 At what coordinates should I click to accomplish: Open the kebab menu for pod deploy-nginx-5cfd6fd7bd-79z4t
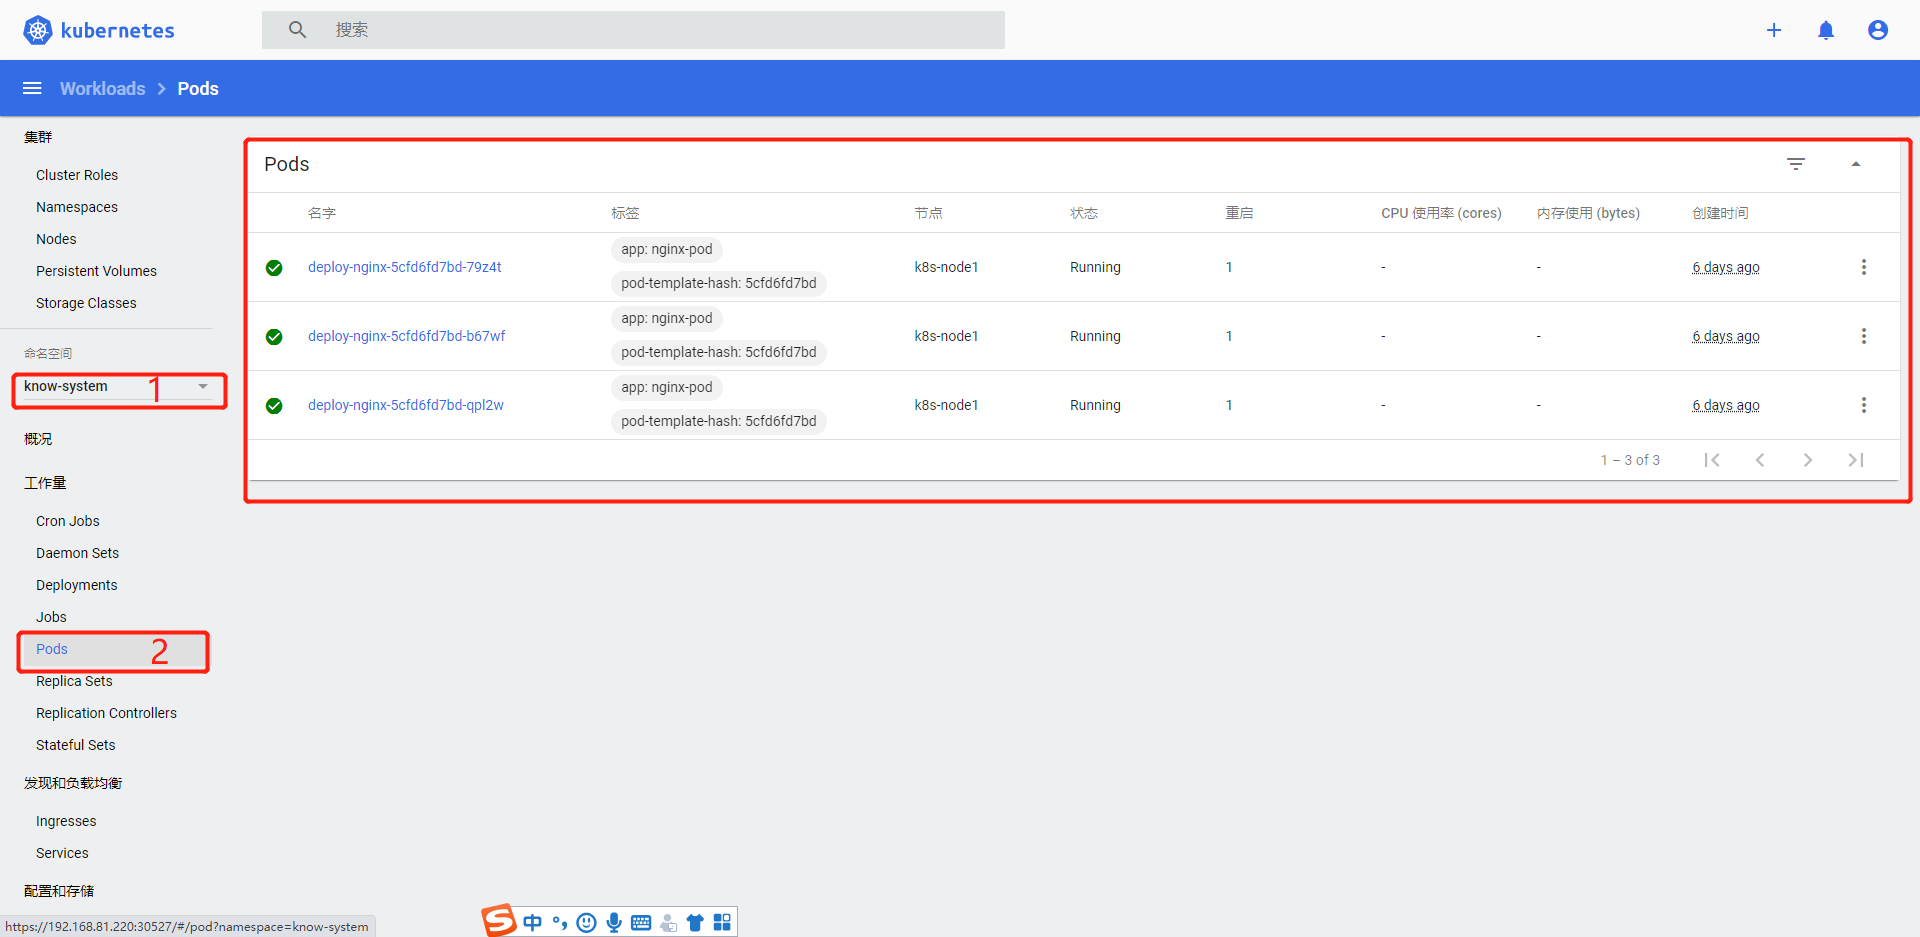coord(1864,267)
